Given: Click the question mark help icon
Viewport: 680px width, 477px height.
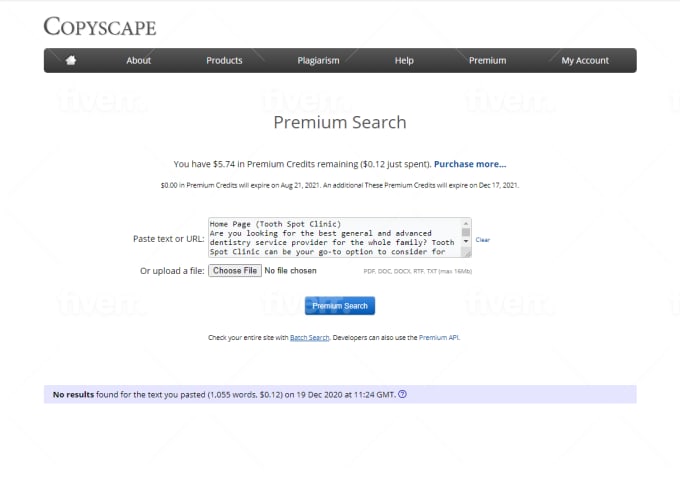Looking at the screenshot, I should pos(402,394).
